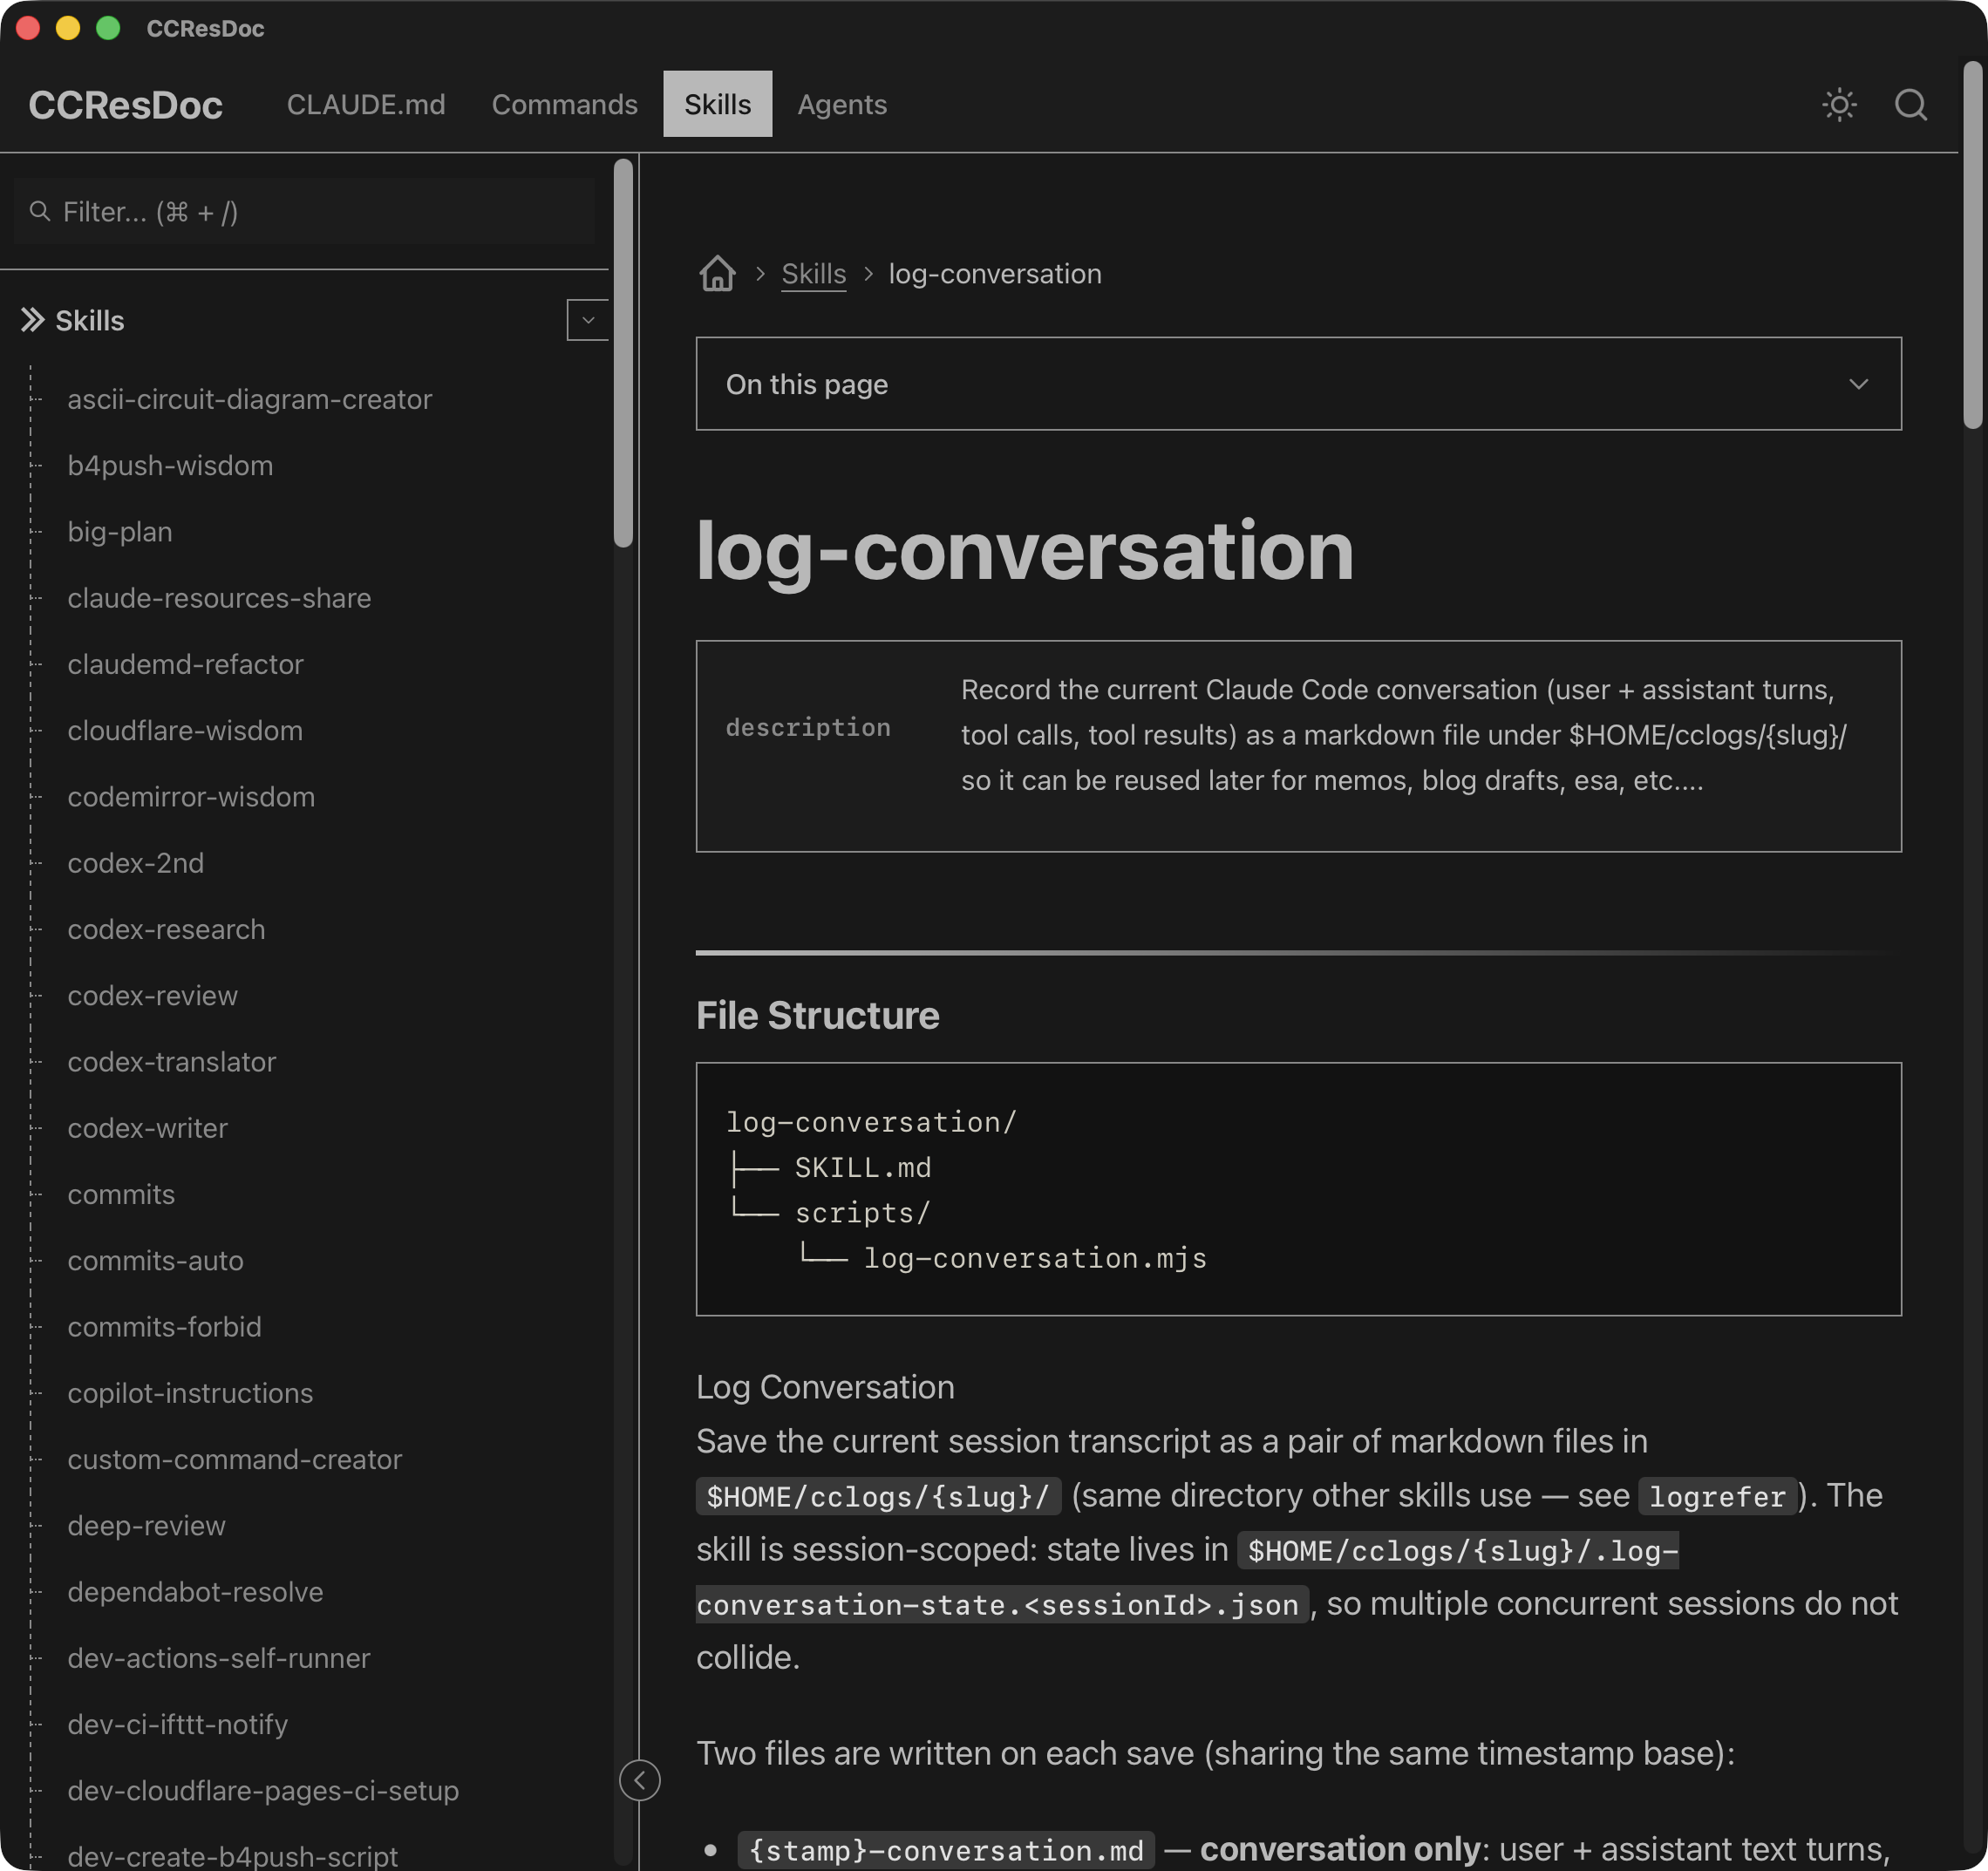The image size is (1988, 1871).
Task: Select dev-actions-self-runner entry
Action: click(x=219, y=1658)
